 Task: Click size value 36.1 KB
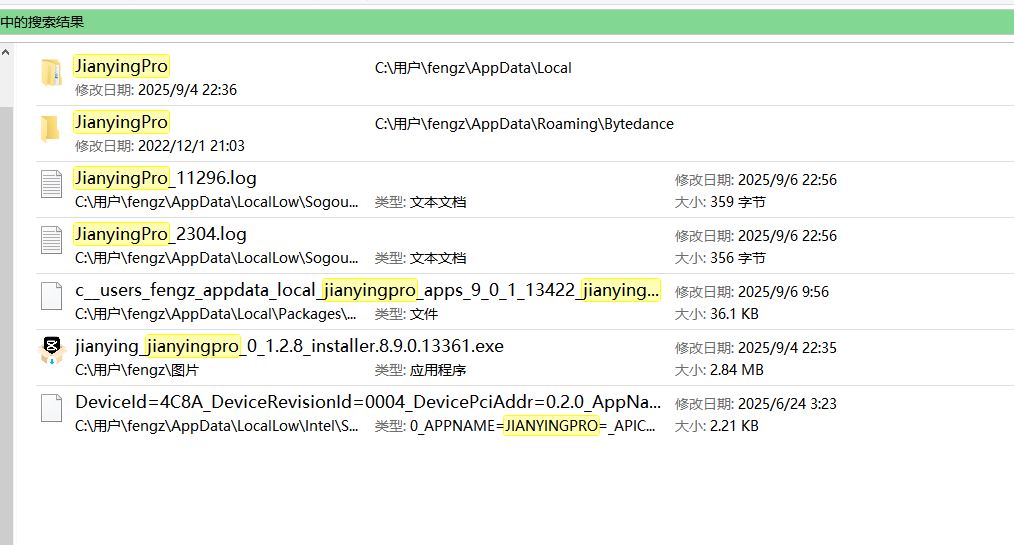pyautogui.click(x=734, y=314)
